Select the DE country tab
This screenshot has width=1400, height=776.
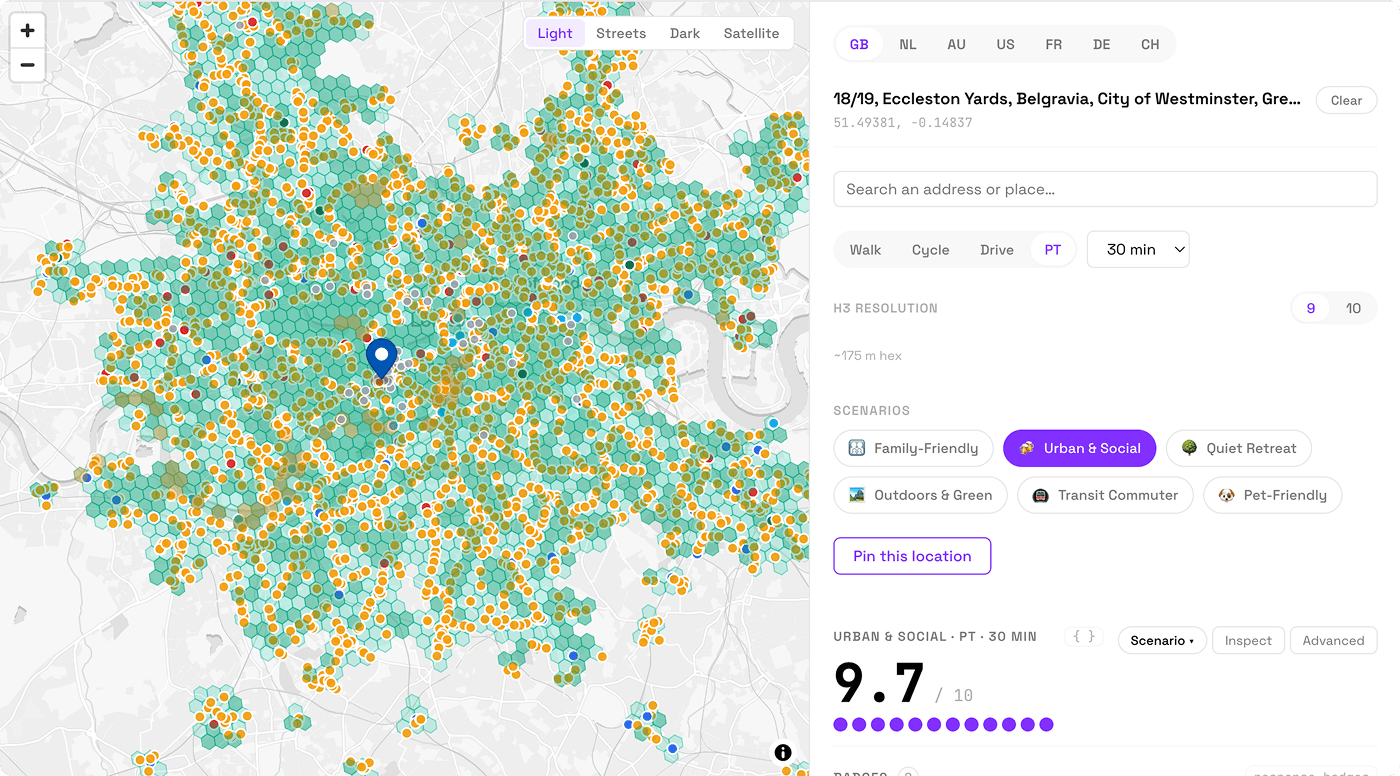(x=1101, y=44)
